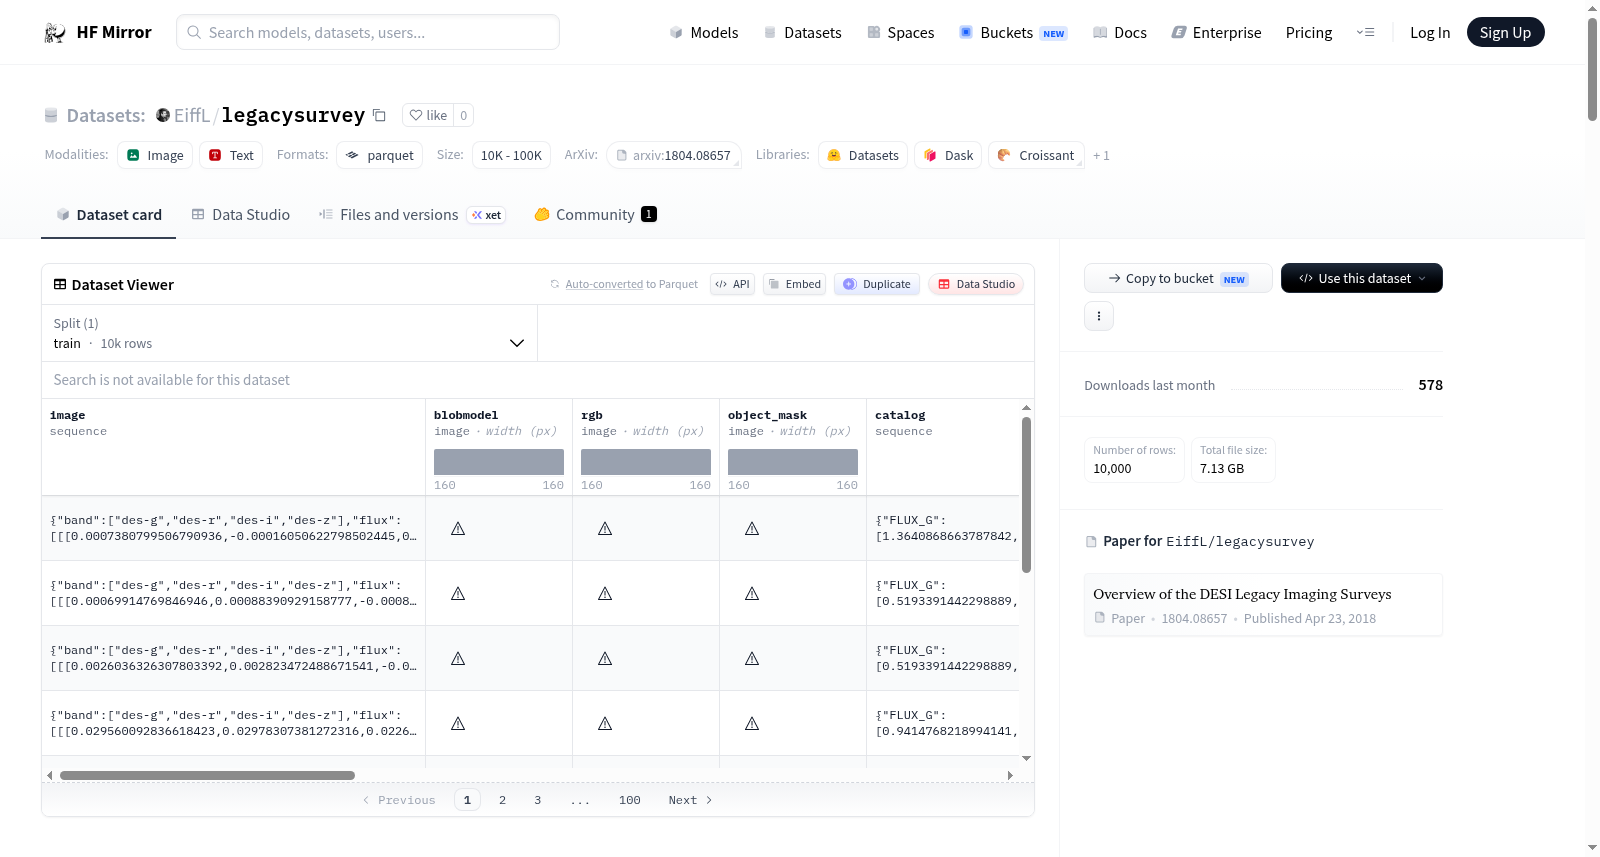
Task: Click the Embed button
Action: (x=795, y=284)
